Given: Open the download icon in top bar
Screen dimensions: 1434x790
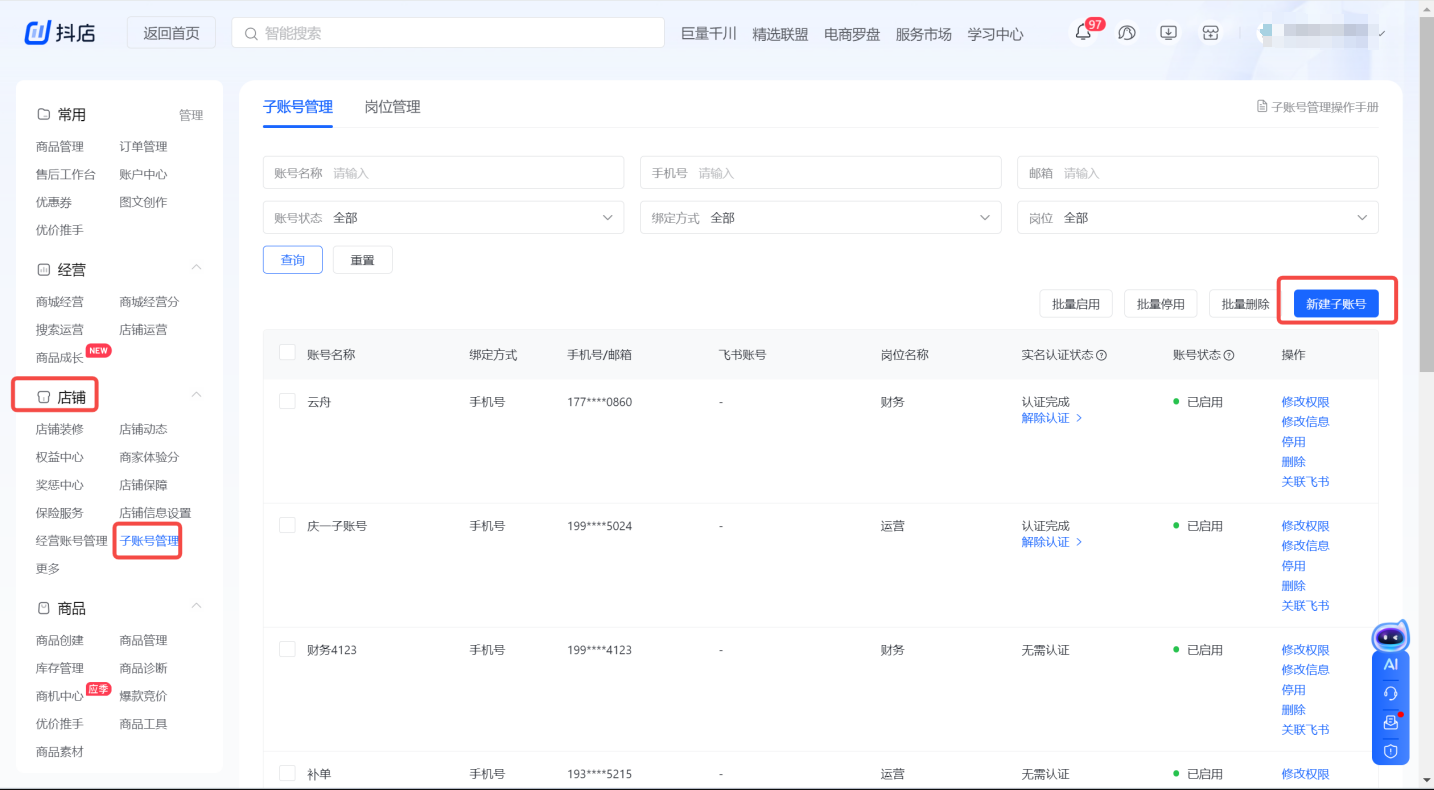Looking at the screenshot, I should tap(1168, 33).
